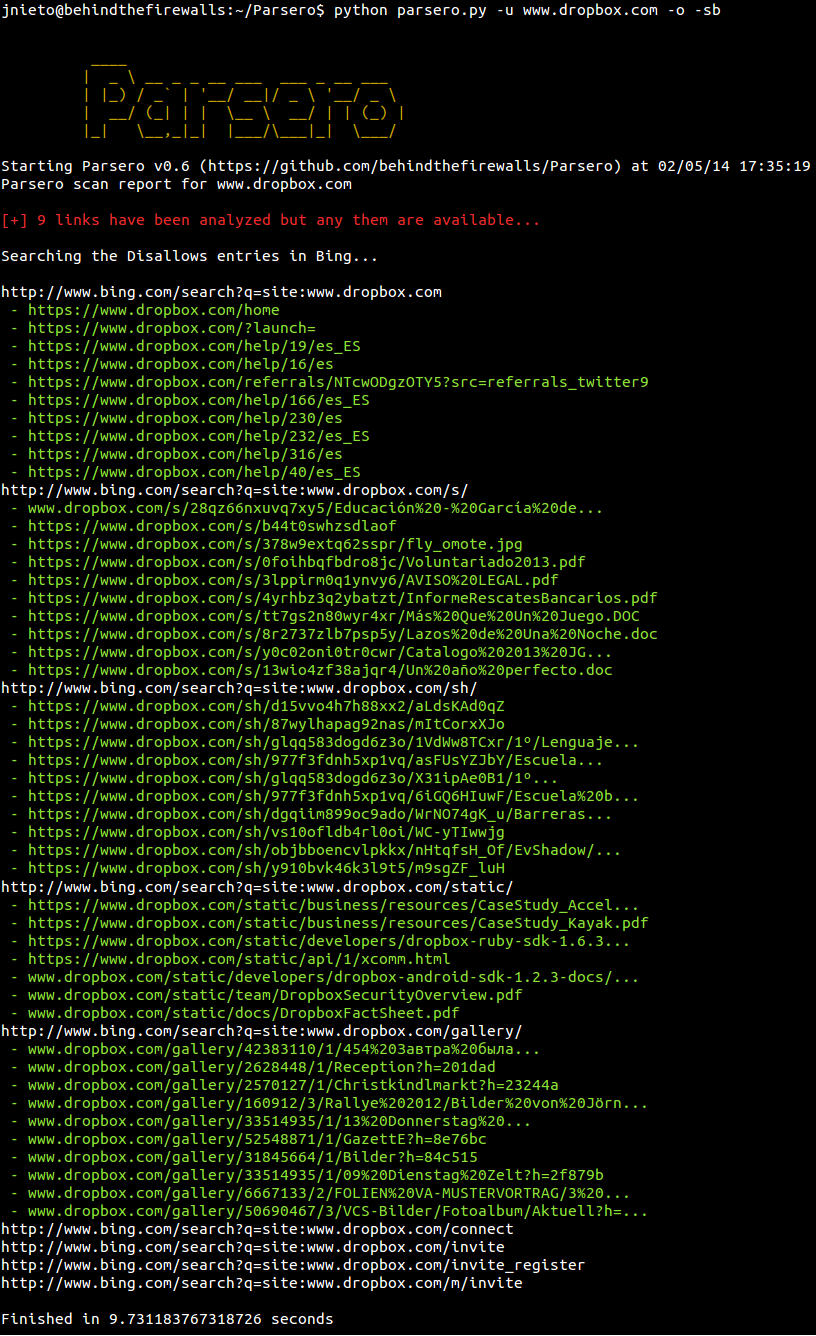
Task: Open the CaseStudy_Accel link
Action: (334, 904)
